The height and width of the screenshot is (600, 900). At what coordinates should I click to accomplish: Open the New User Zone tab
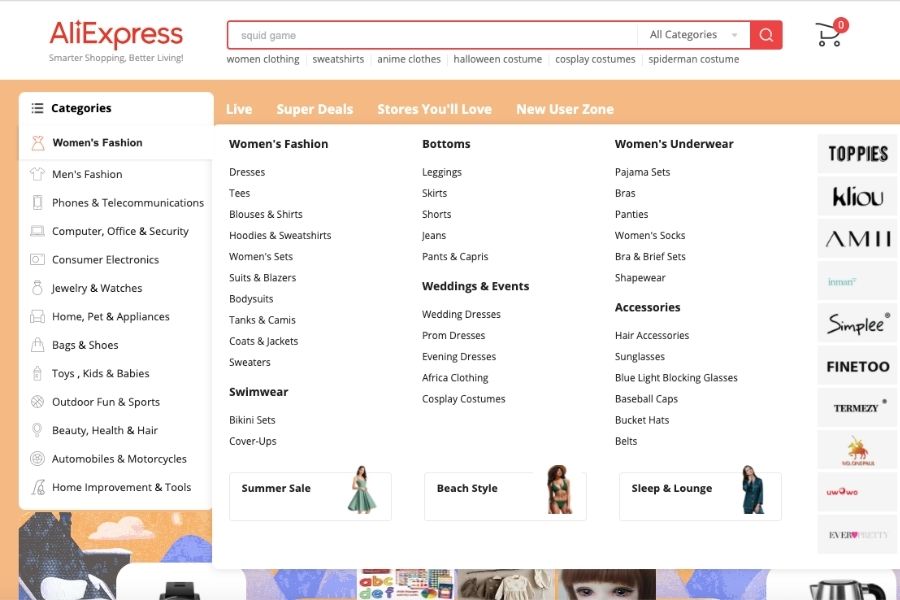(564, 109)
